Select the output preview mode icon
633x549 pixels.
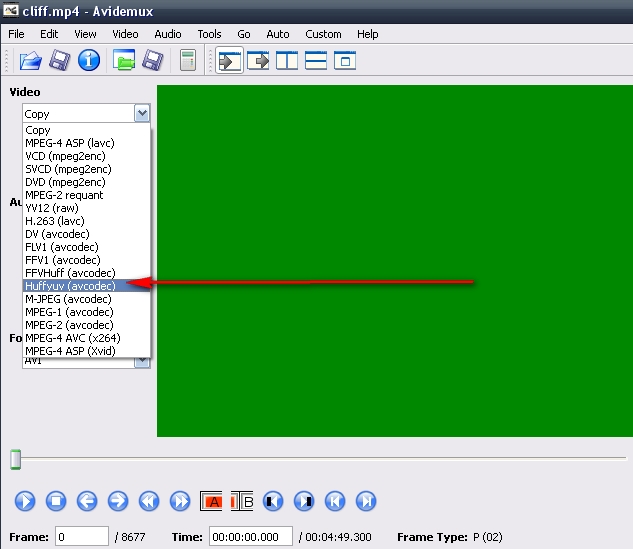pos(258,61)
